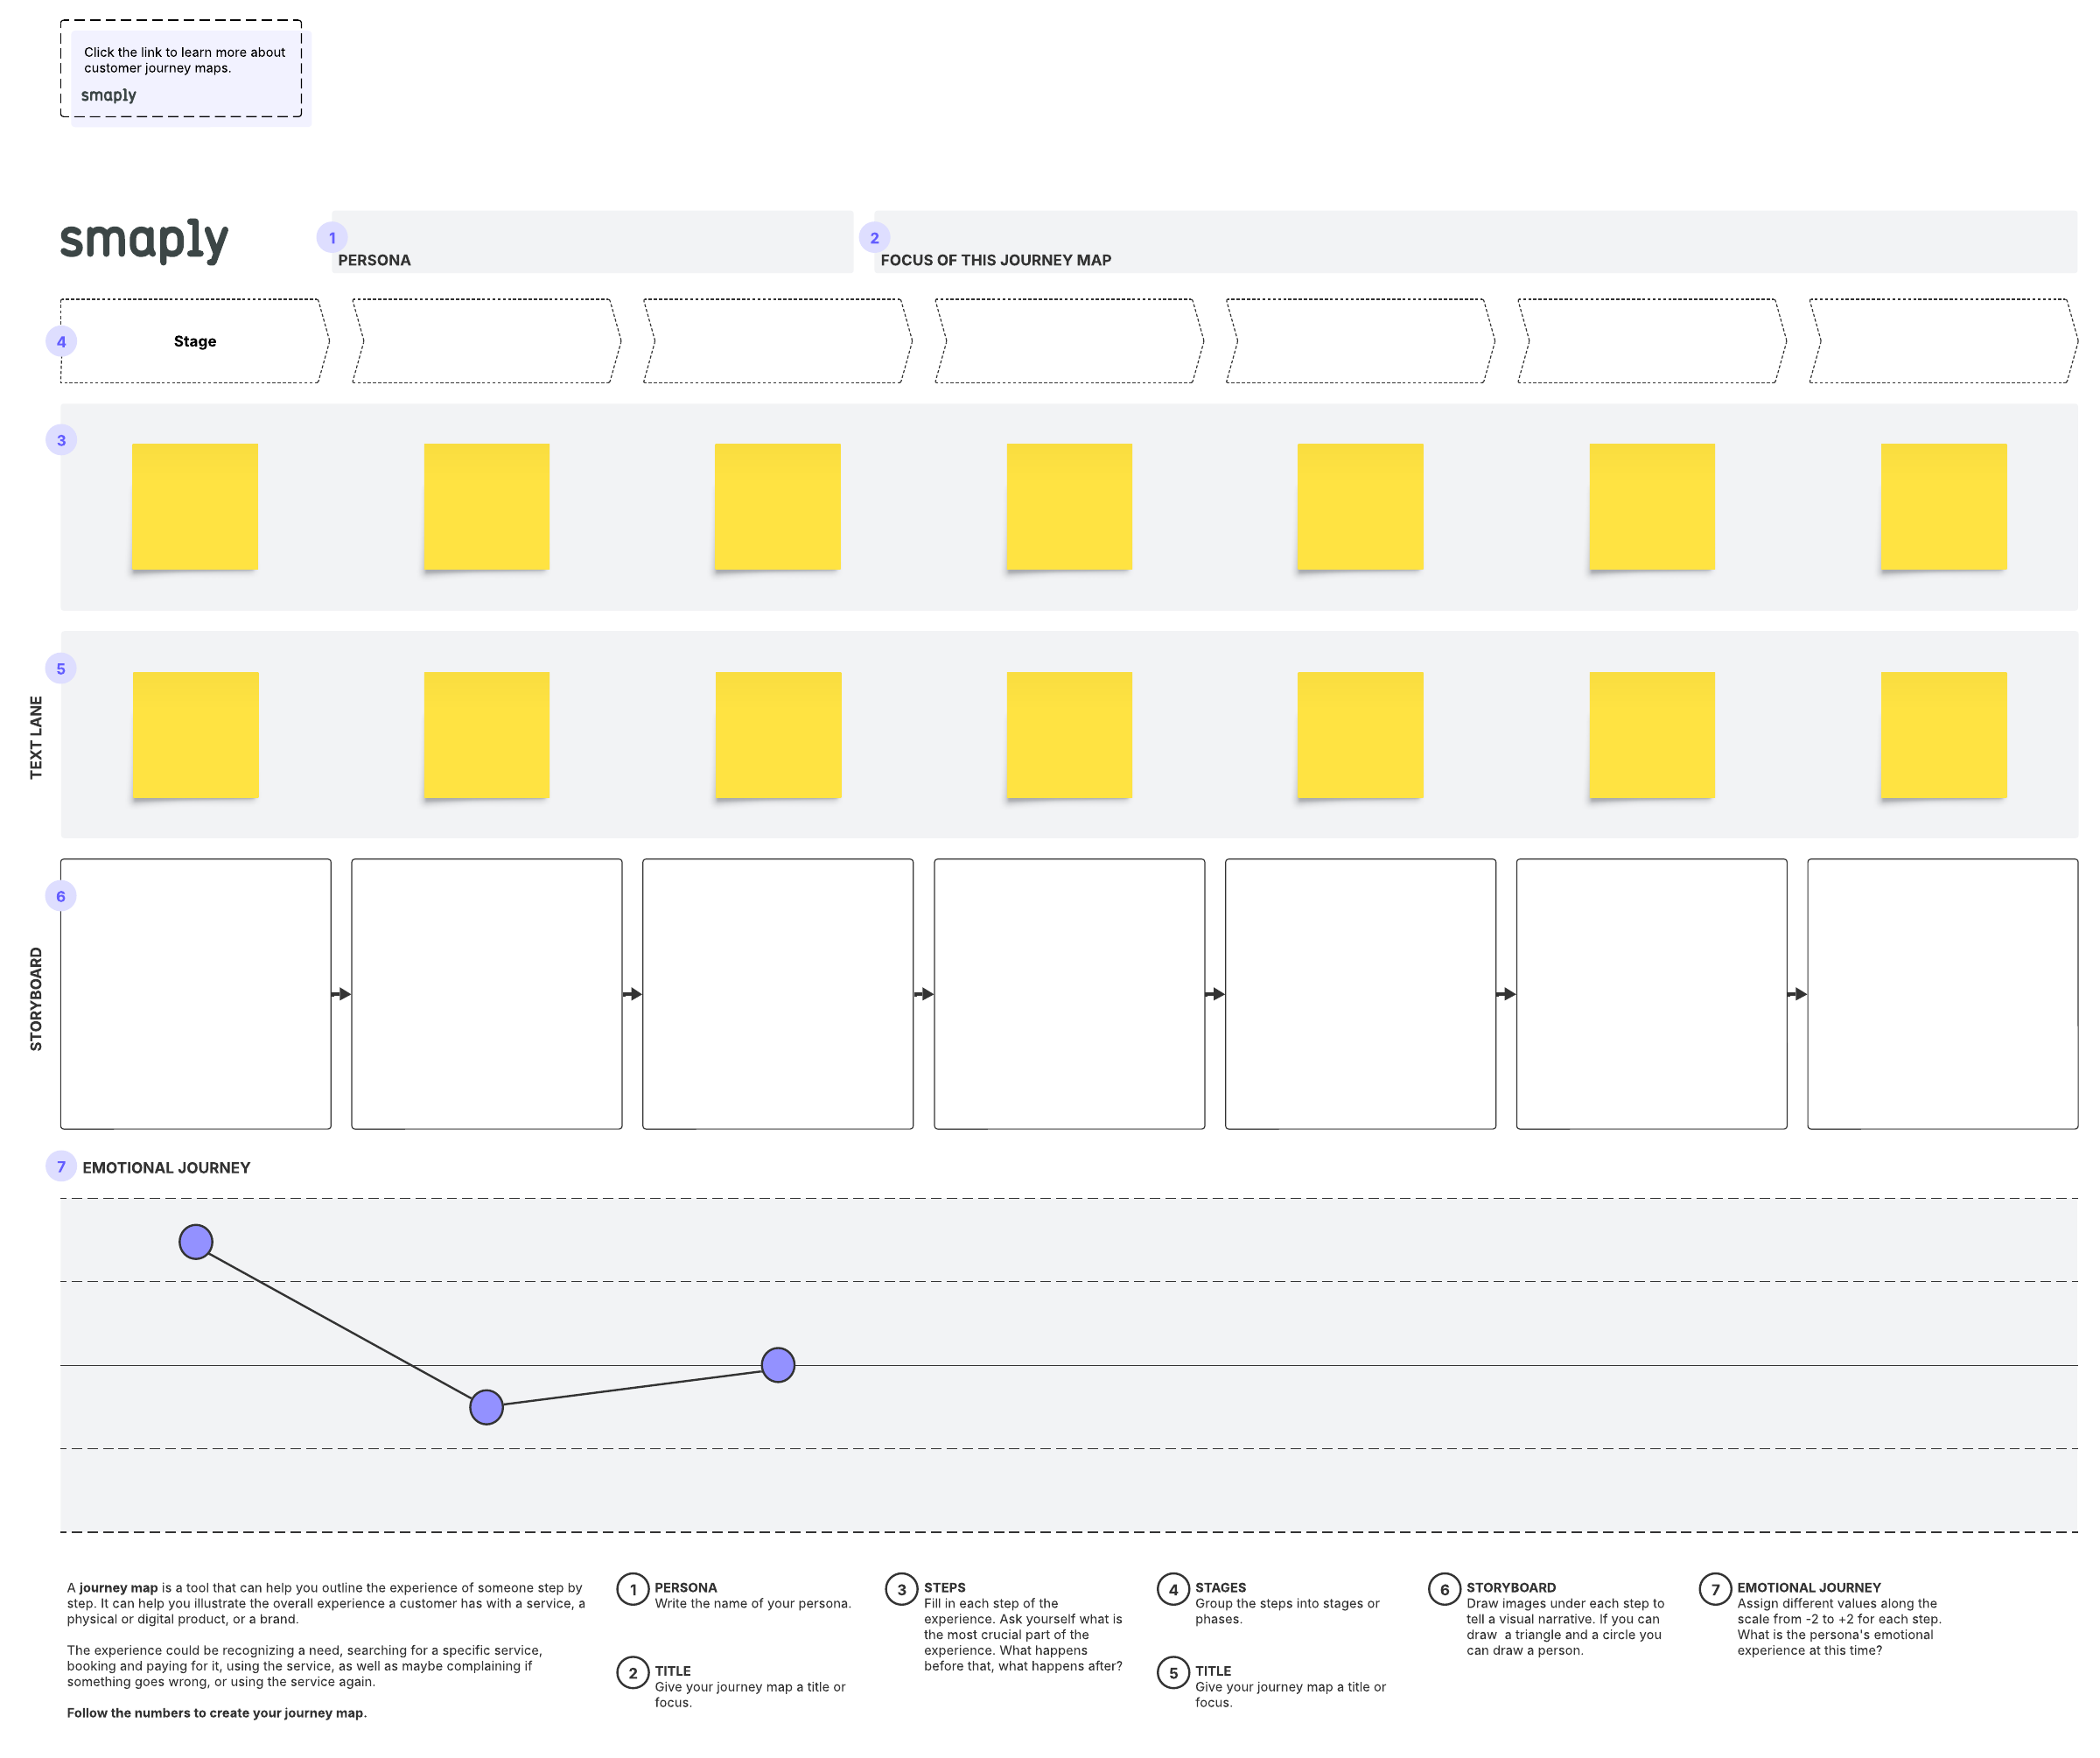Select the purple number 1 persona badge
2100x1758 pixels.
click(x=332, y=238)
